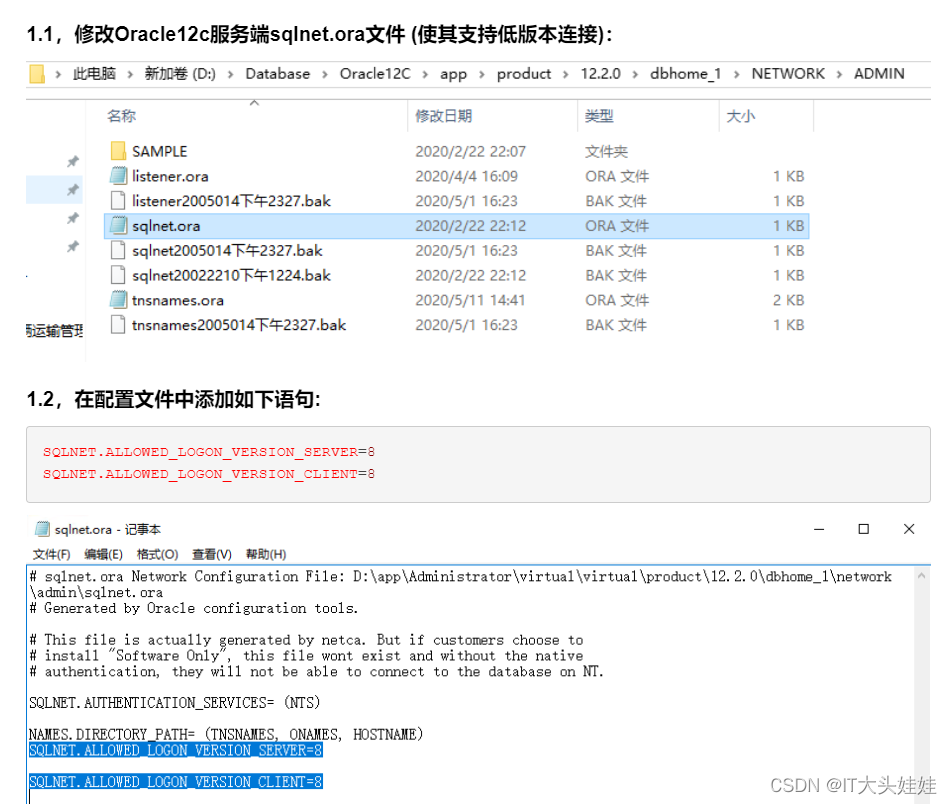Maximize the sqlnet.ora Notepad window

863,529
